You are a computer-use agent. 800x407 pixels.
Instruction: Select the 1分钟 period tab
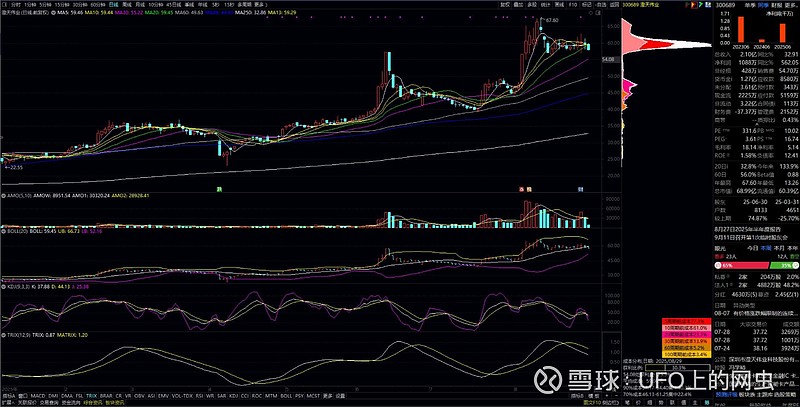pos(31,4)
